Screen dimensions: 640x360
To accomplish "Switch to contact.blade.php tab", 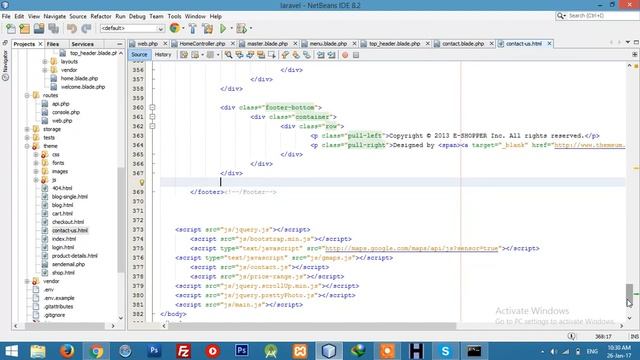I will click(463, 43).
